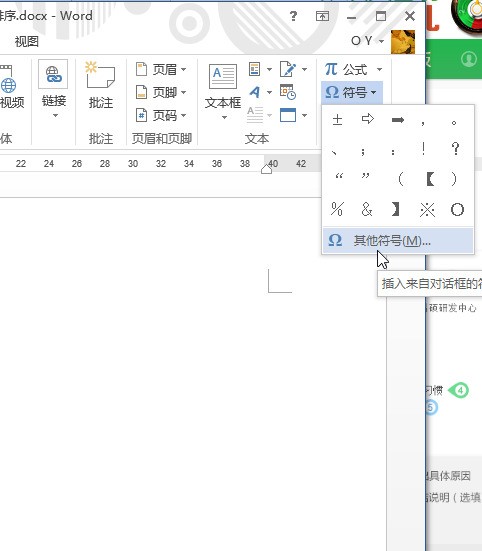Insert the plus-minus symbol
The width and height of the screenshot is (482, 551).
point(337,120)
